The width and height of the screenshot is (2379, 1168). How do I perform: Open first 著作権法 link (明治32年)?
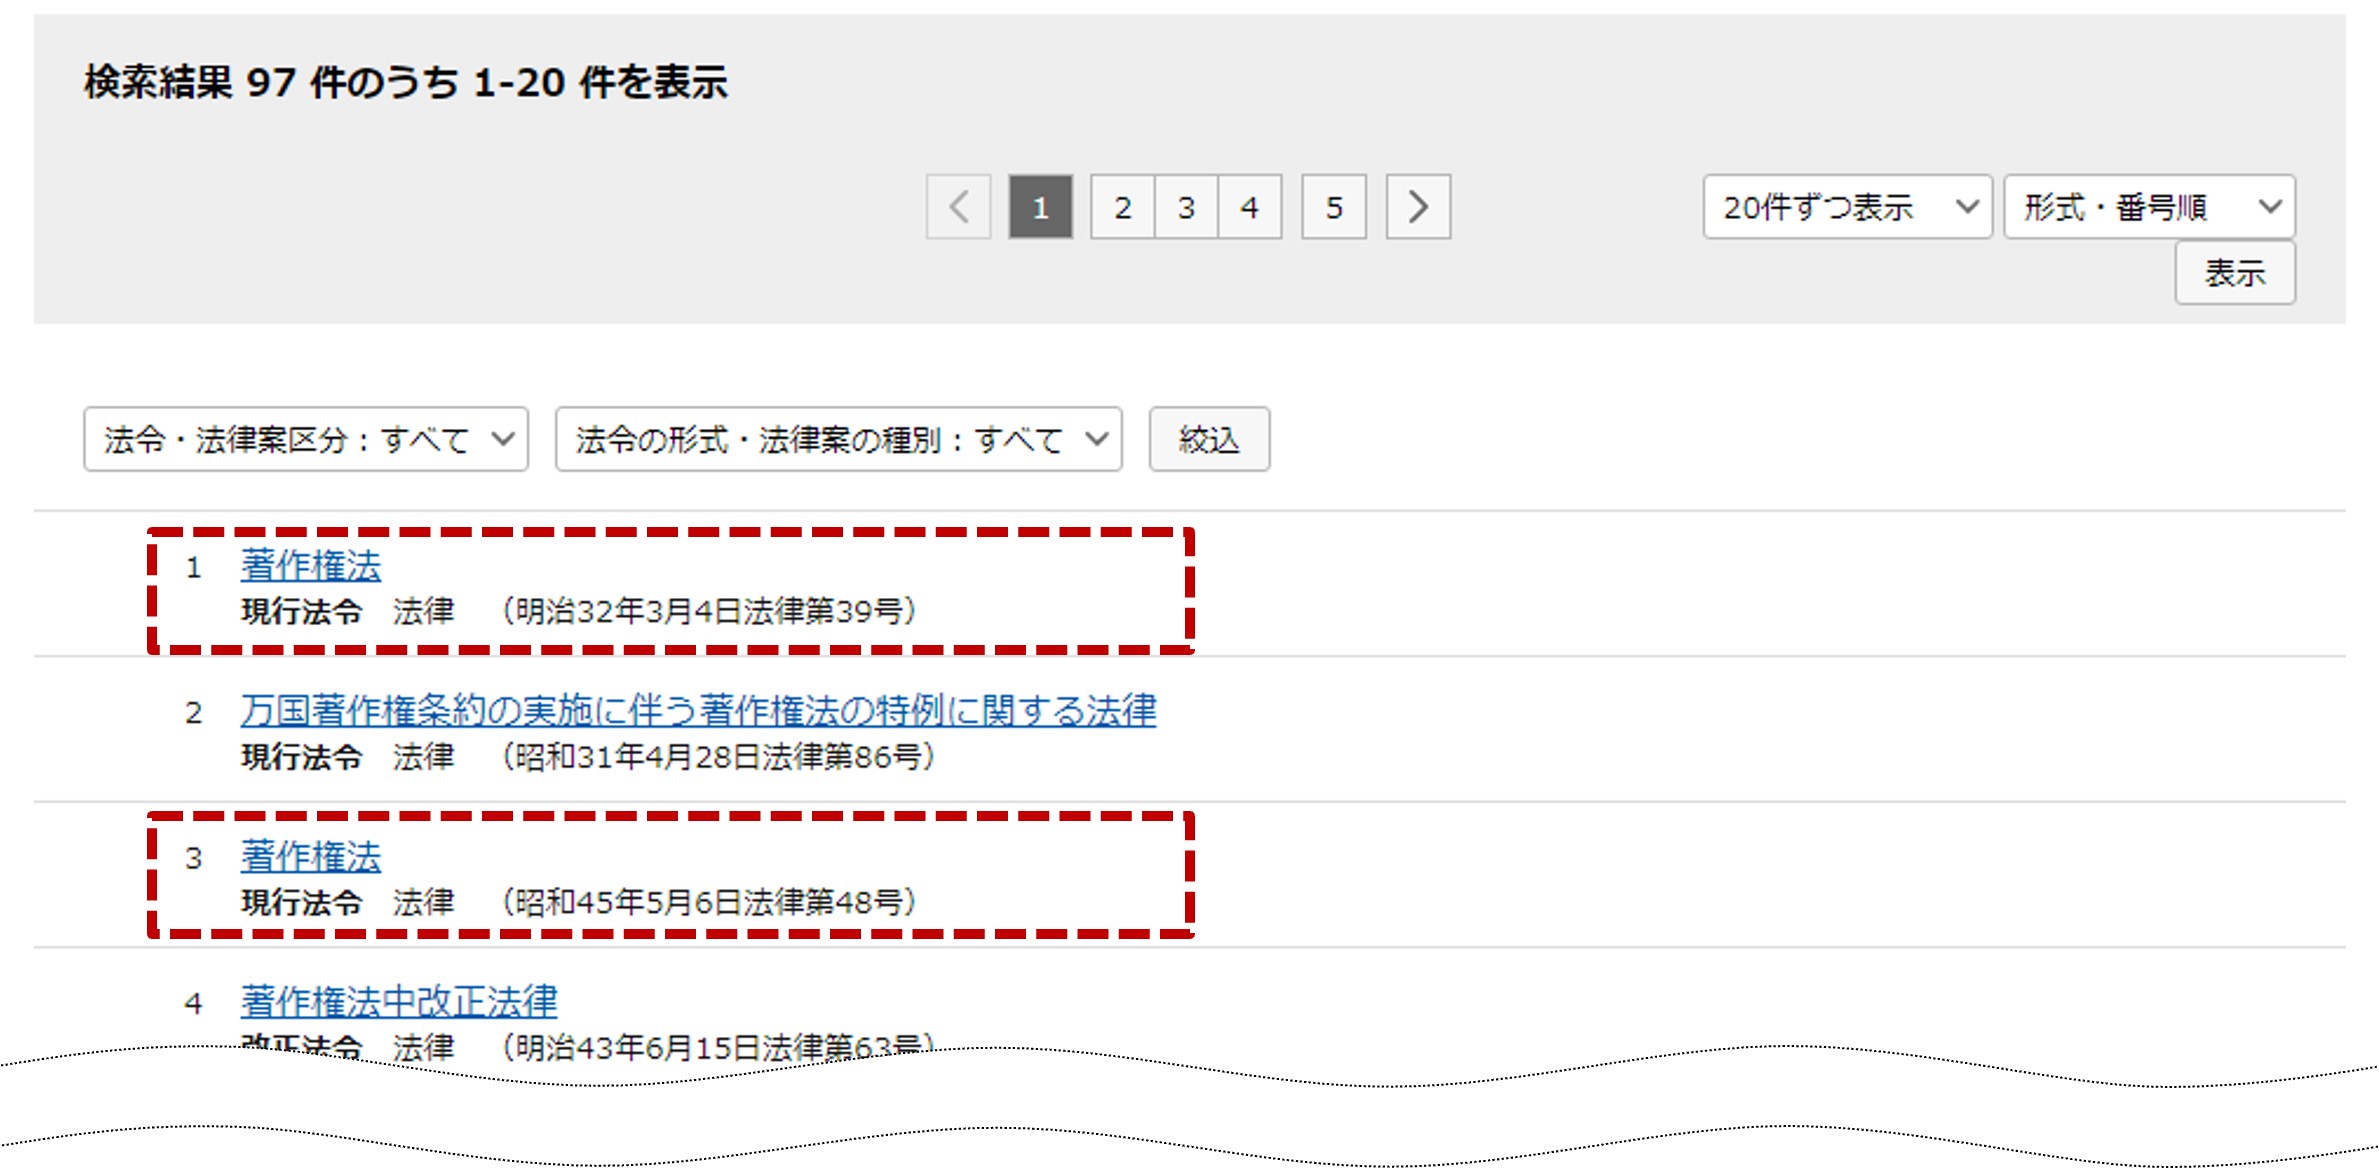[x=311, y=566]
